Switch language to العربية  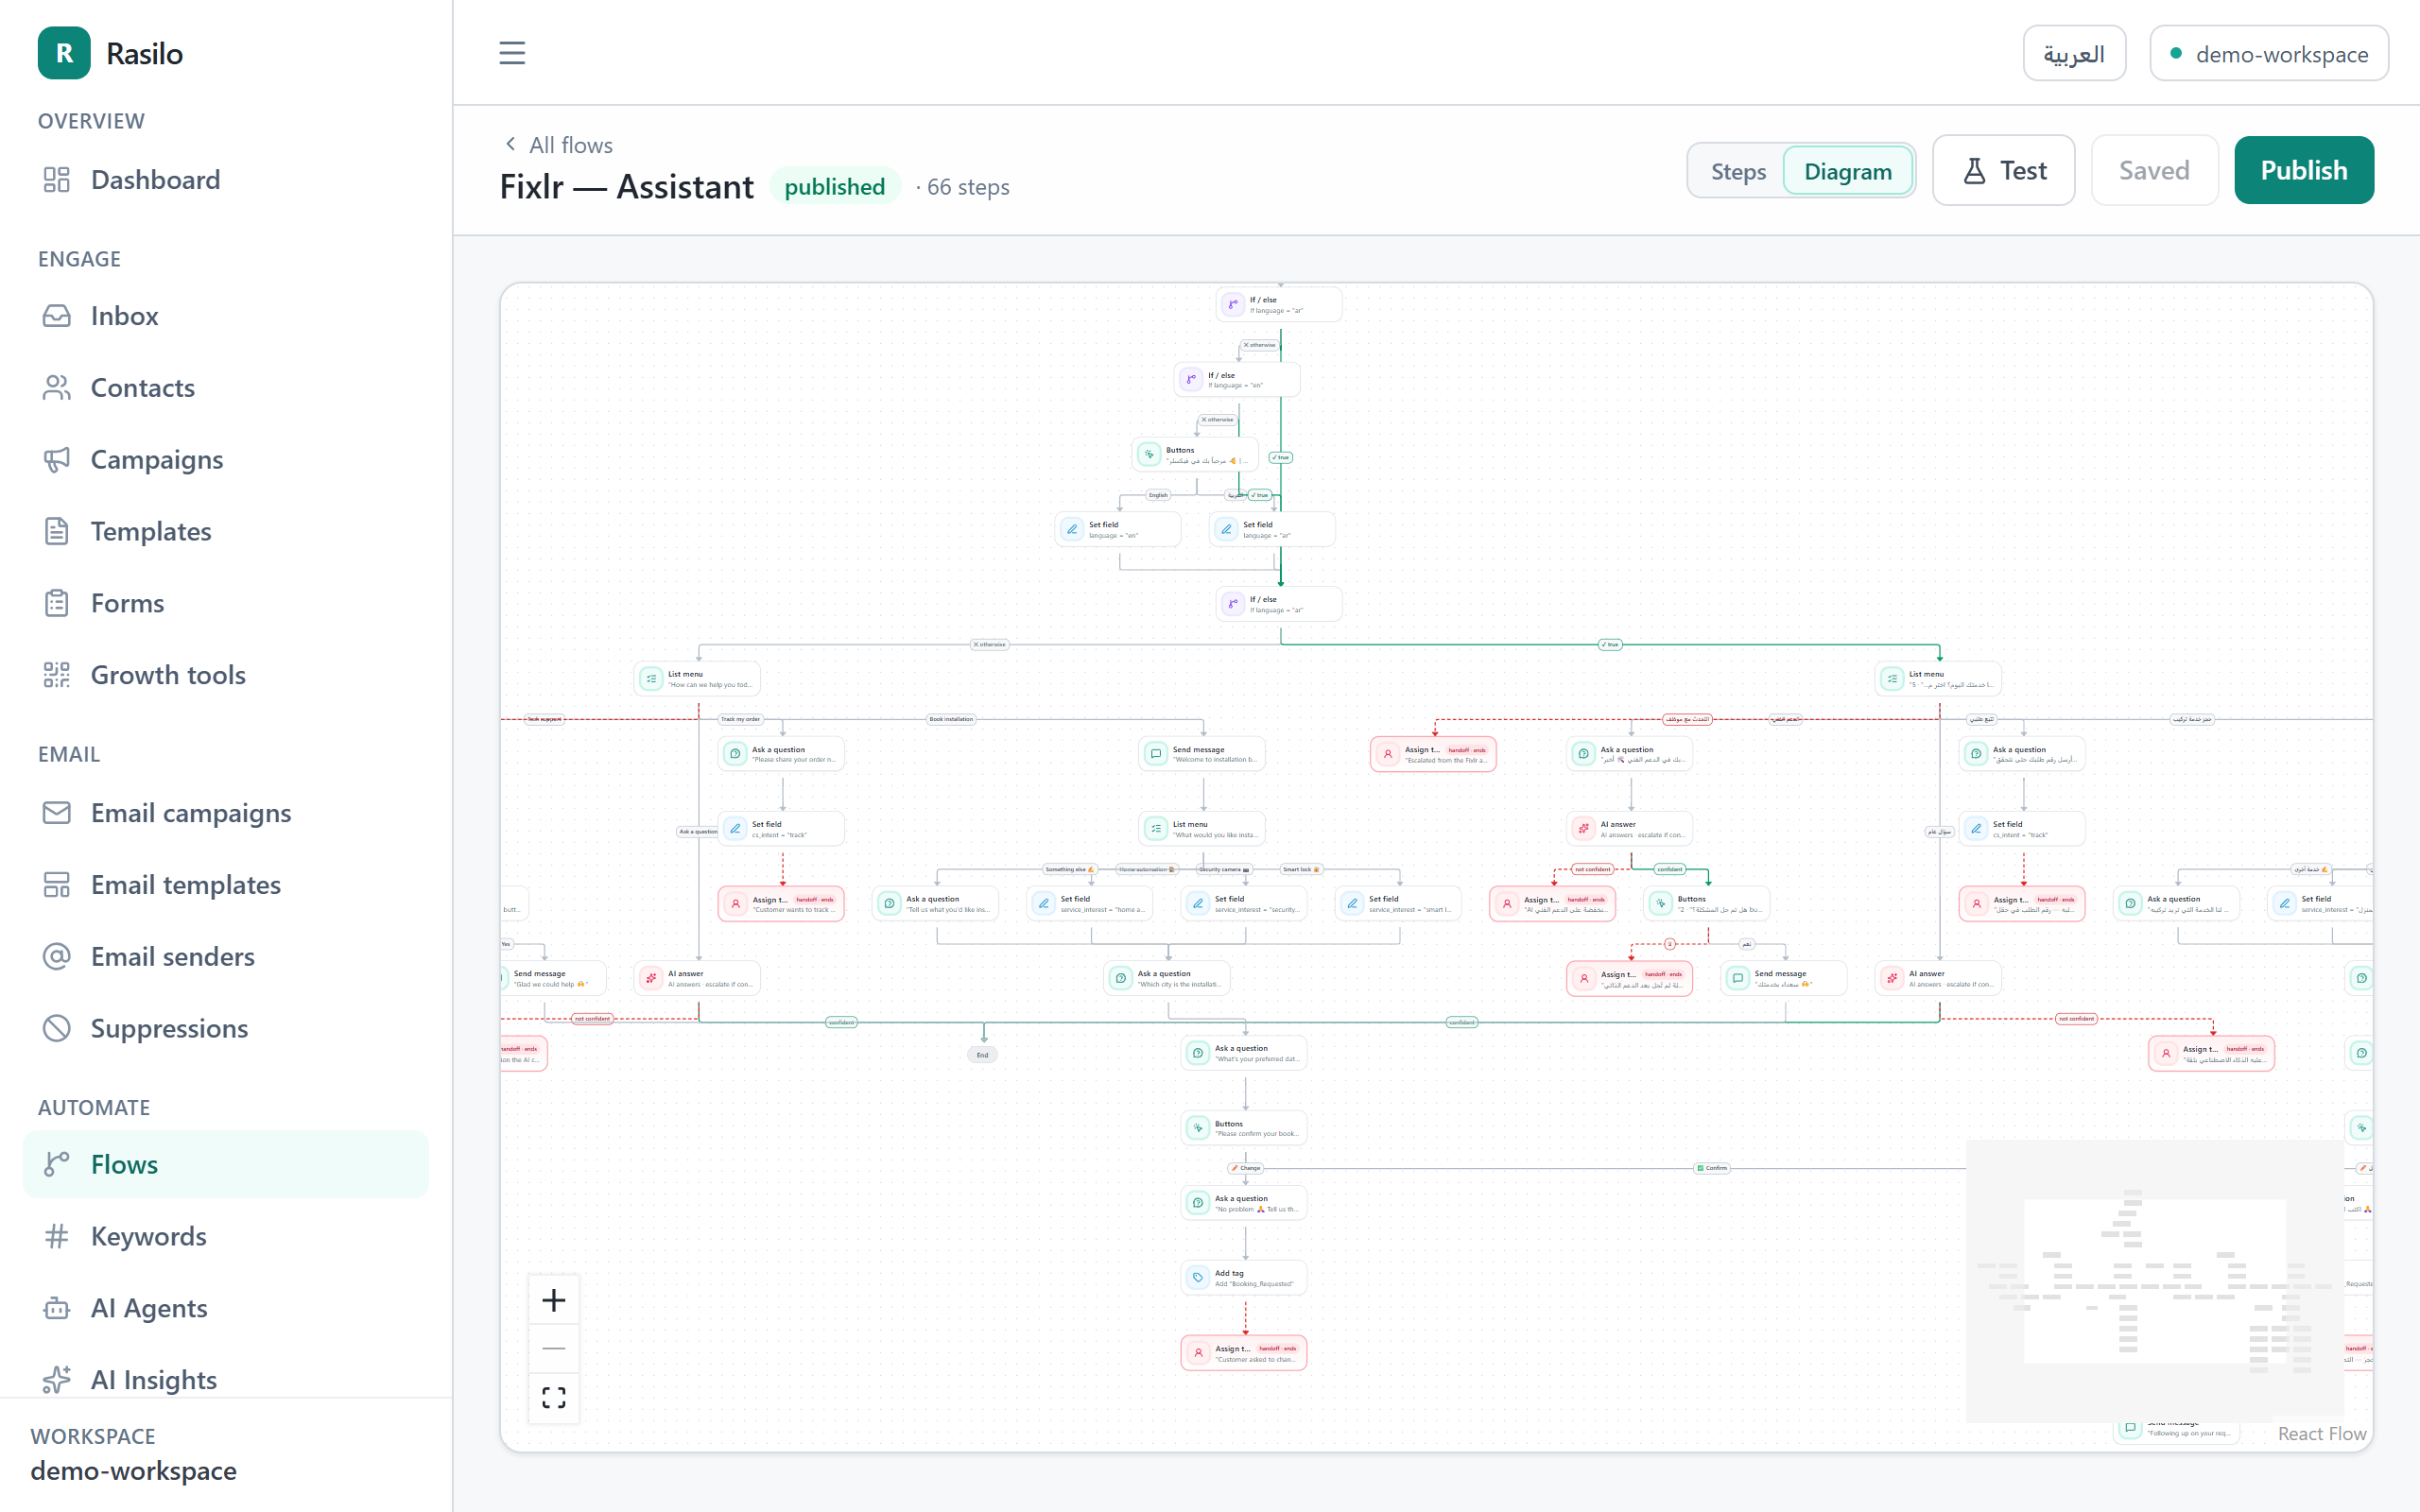[2074, 54]
